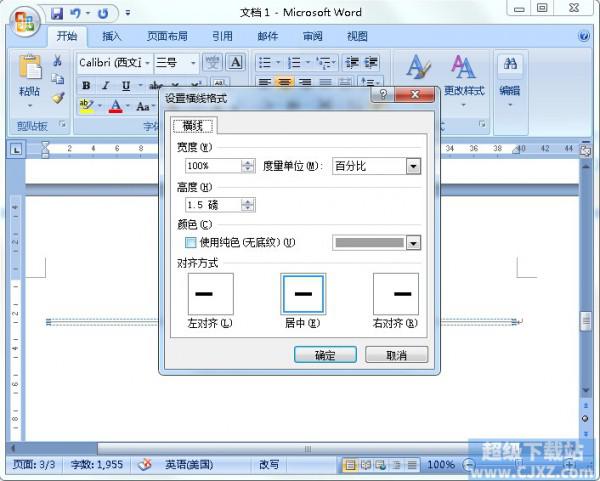Click the 确定 button

[325, 355]
